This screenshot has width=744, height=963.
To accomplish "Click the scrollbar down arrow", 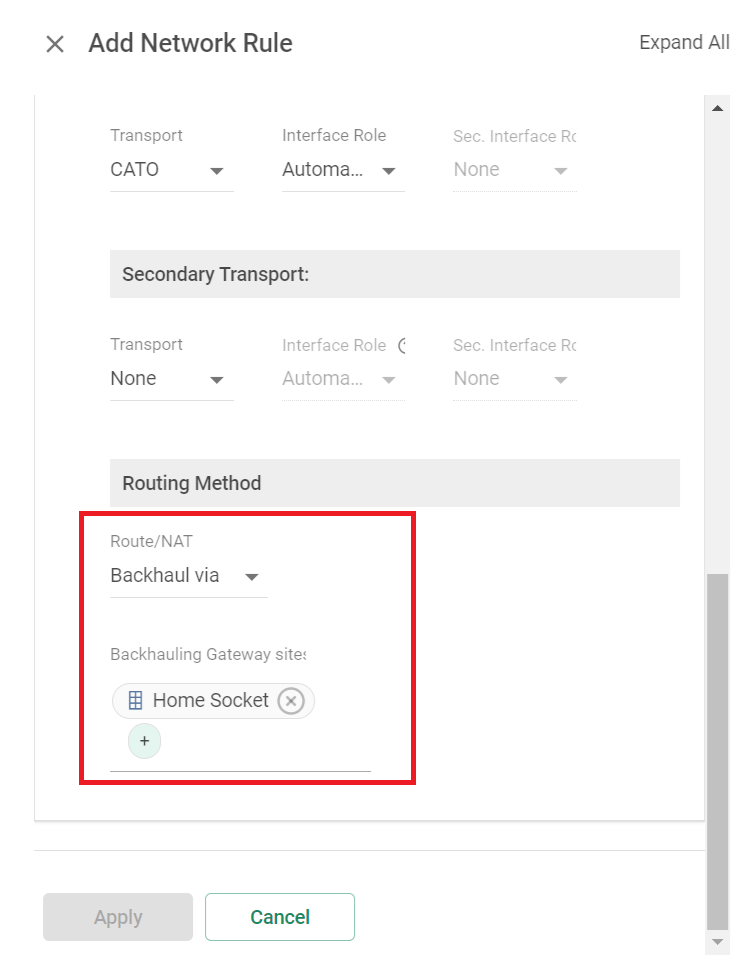I will click(x=717, y=942).
